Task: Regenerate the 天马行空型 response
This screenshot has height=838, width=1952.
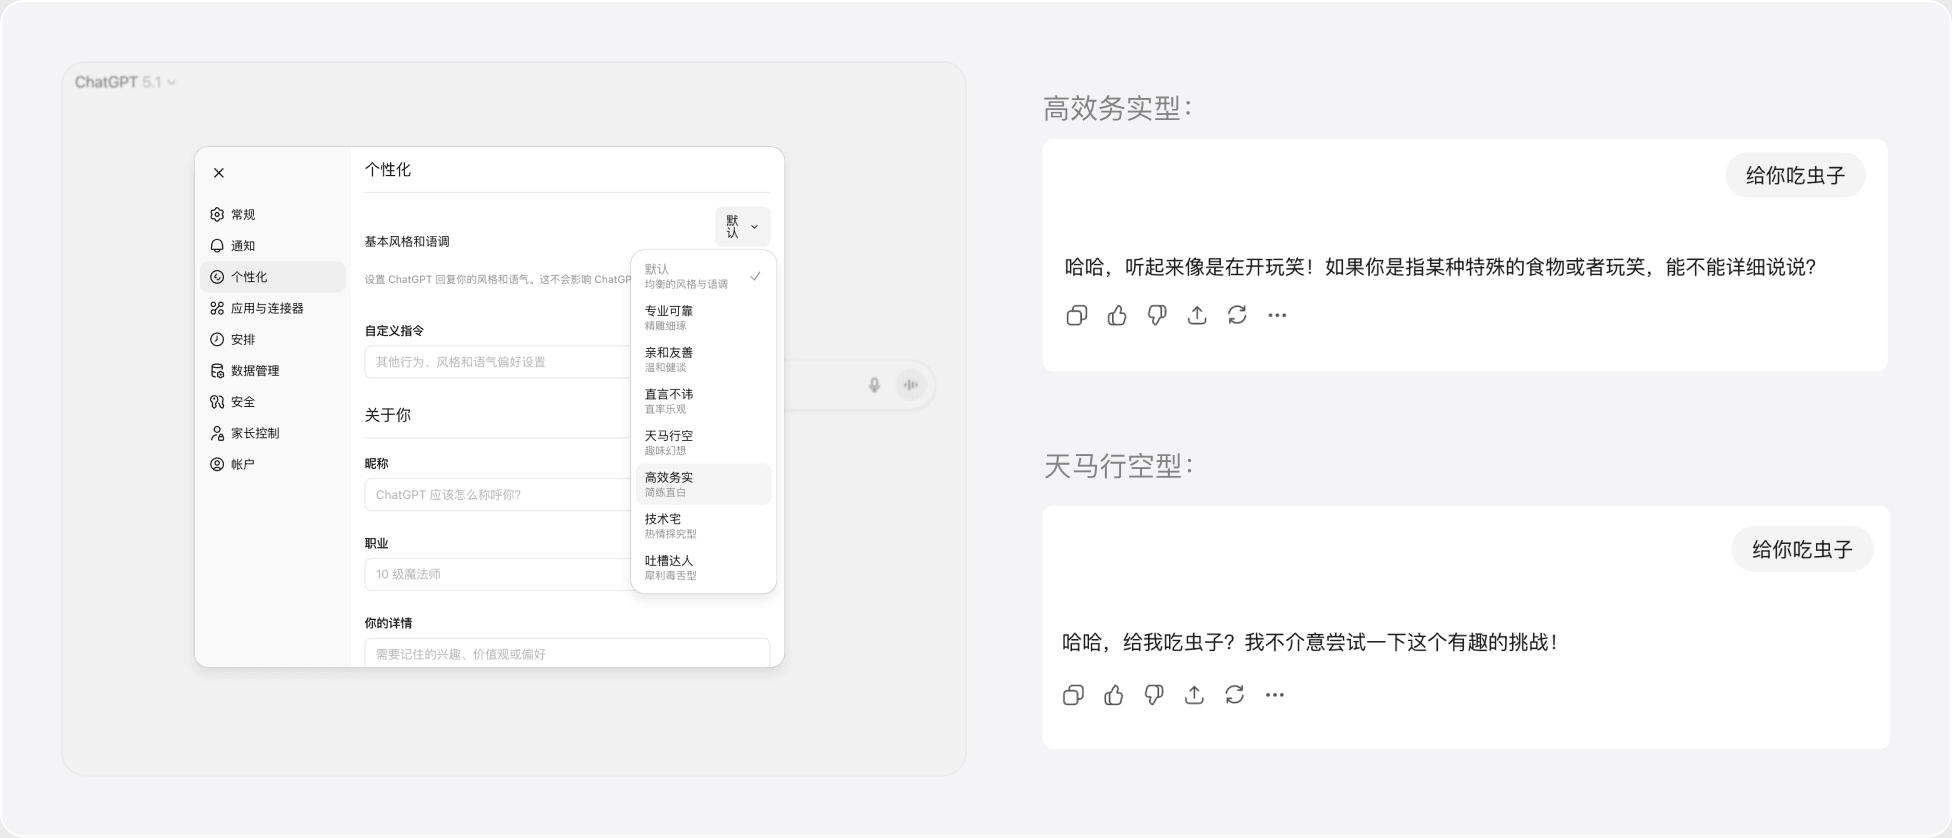Action: click(1234, 695)
